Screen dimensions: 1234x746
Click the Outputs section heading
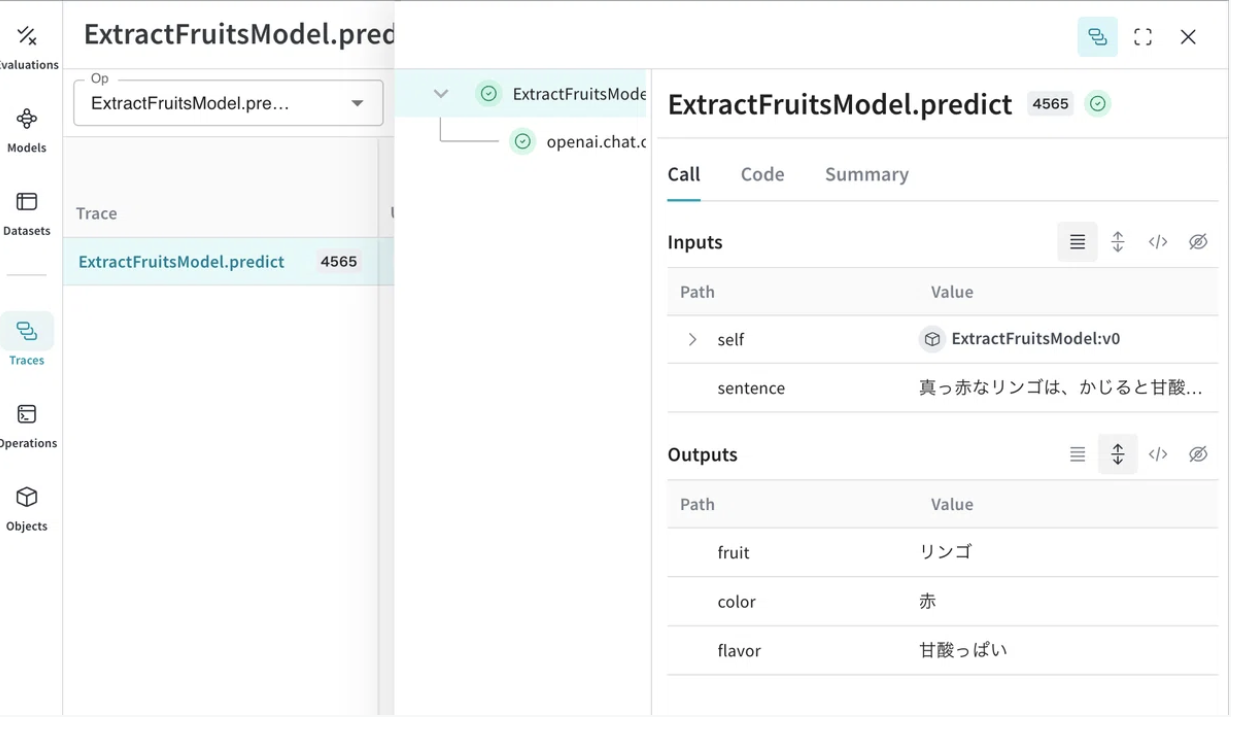[x=702, y=454]
